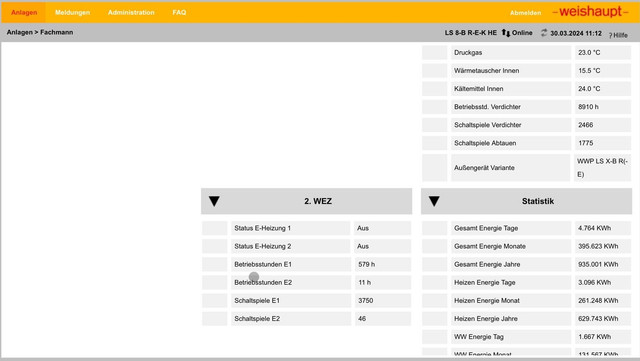
Task: Click the 11 h value
Action: click(x=364, y=282)
